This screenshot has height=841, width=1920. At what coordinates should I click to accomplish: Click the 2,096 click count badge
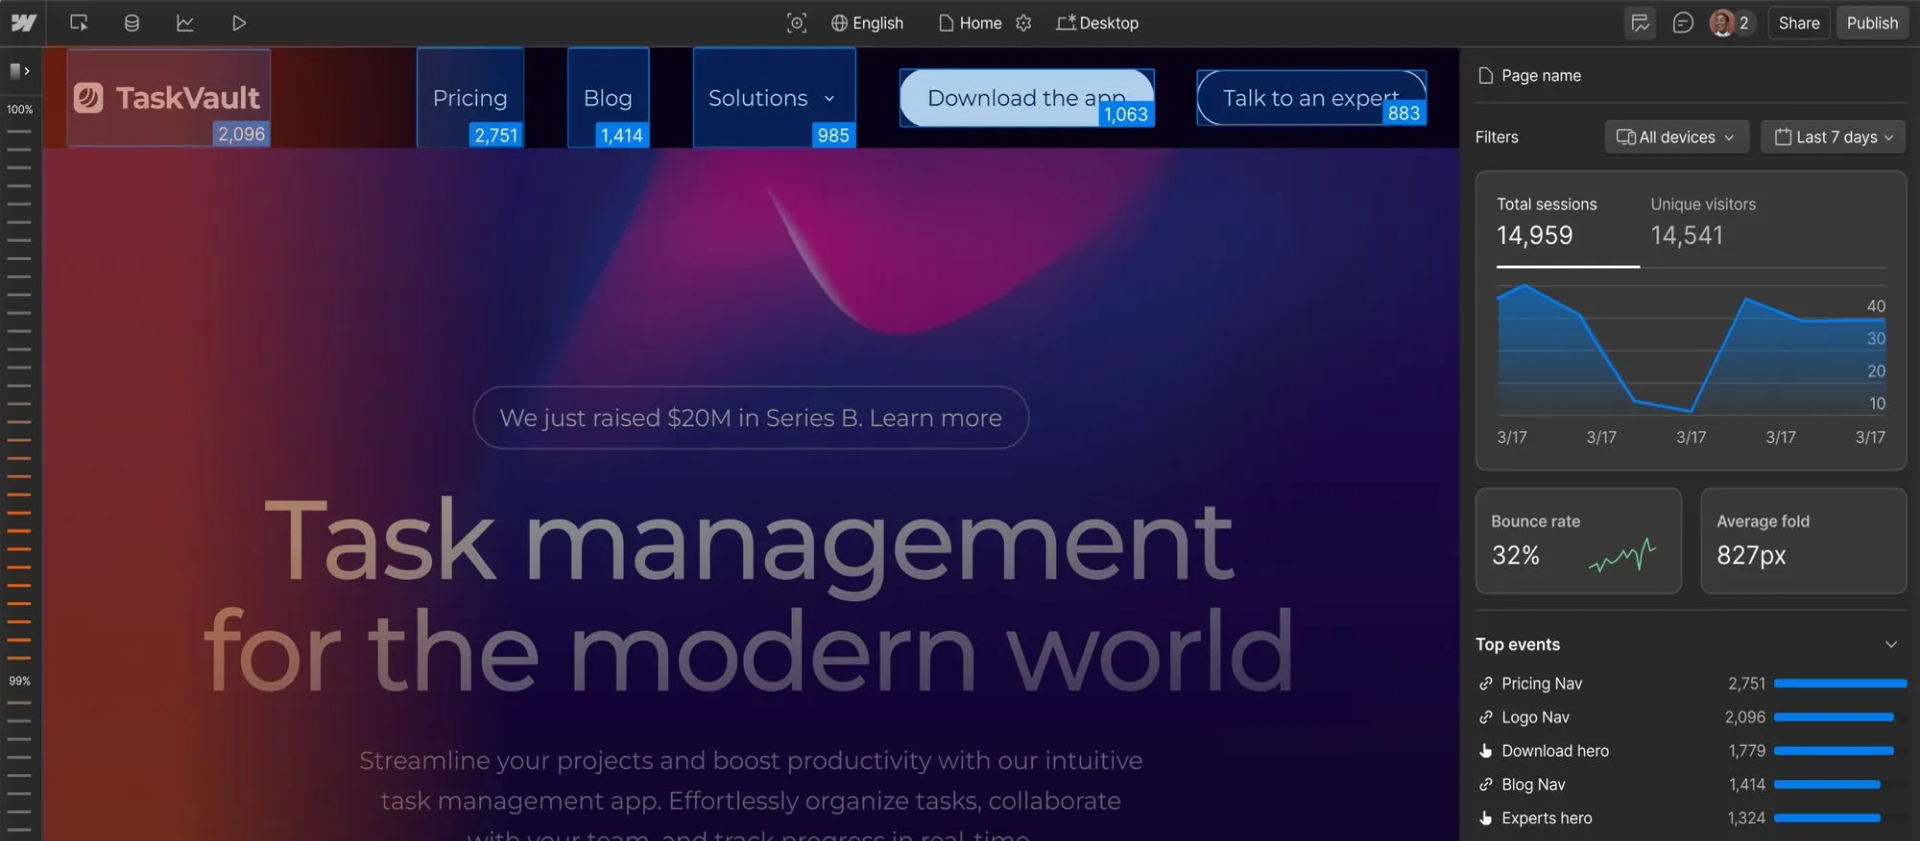coord(242,134)
